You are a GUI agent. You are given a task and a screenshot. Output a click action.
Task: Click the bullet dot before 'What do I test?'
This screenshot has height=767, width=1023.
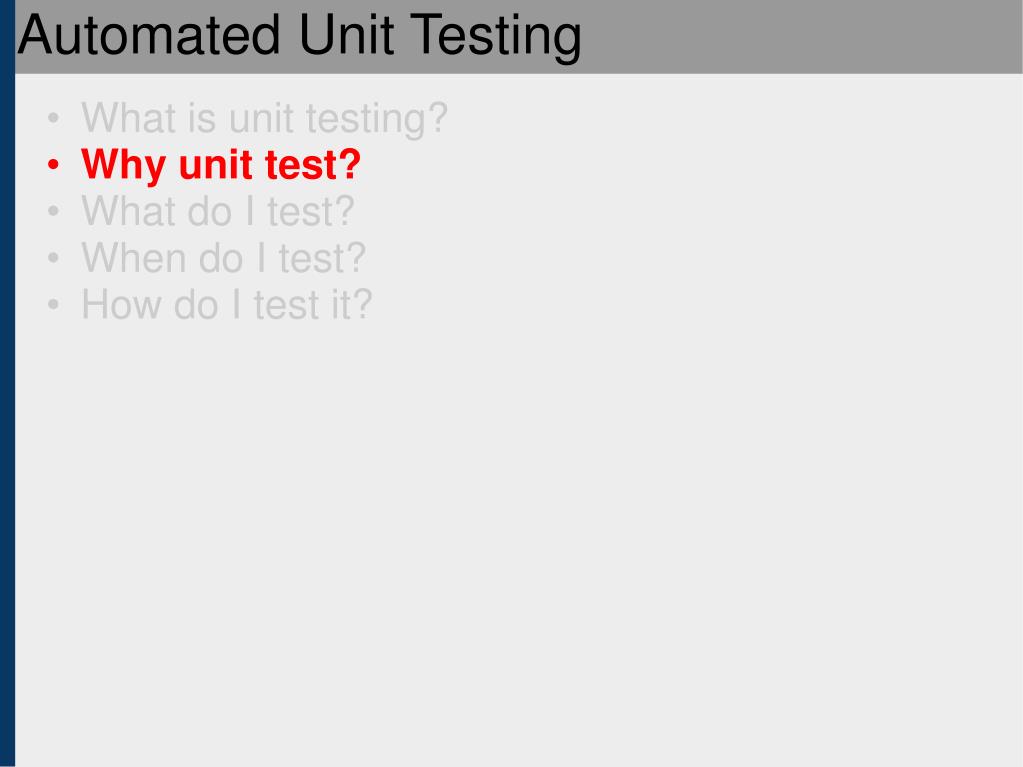click(53, 211)
